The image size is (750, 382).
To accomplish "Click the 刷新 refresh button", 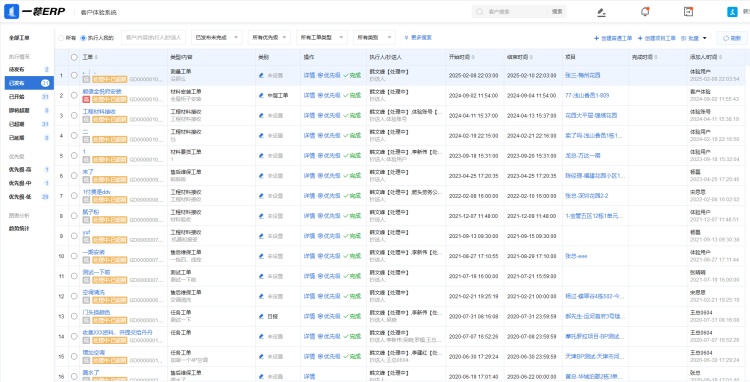I will tap(732, 38).
